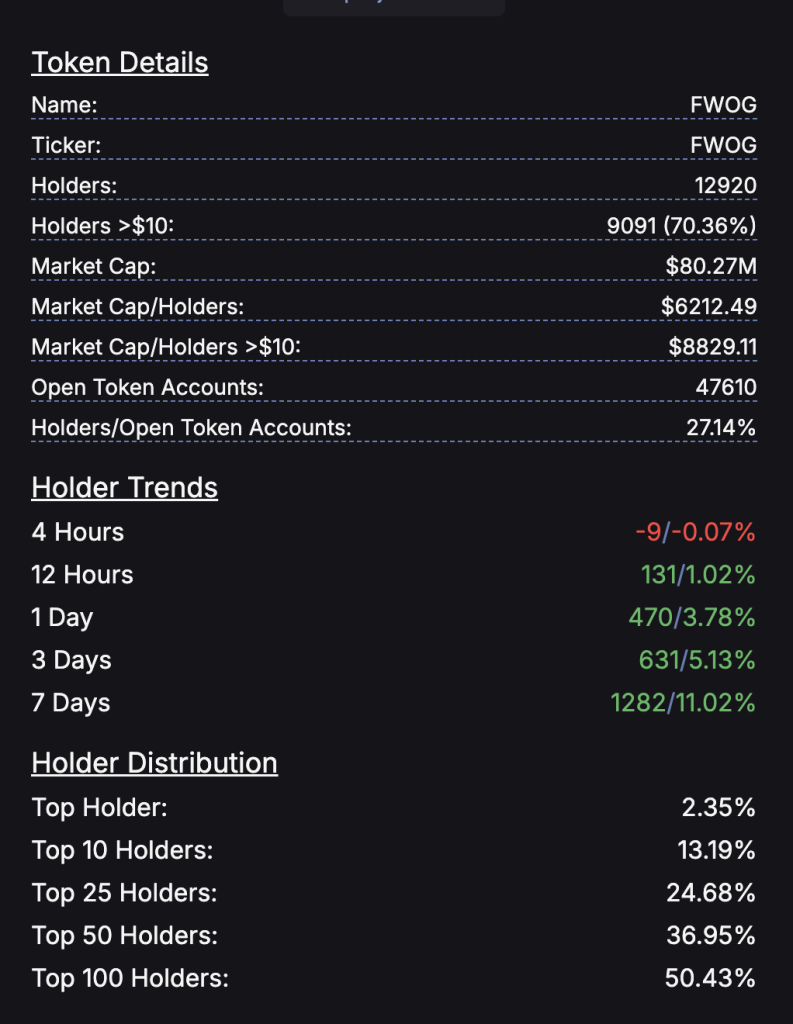Select the 12 Hours trend row label
The width and height of the screenshot is (793, 1024).
coord(82,575)
